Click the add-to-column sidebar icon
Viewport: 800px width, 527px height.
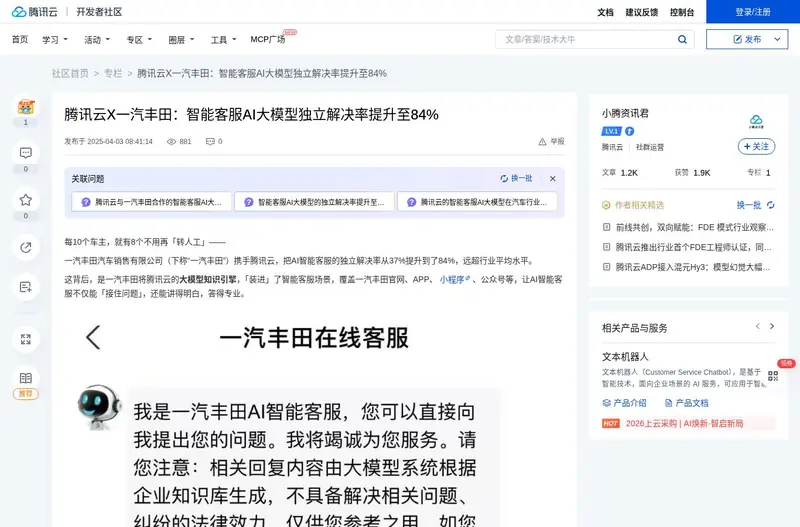click(x=26, y=287)
